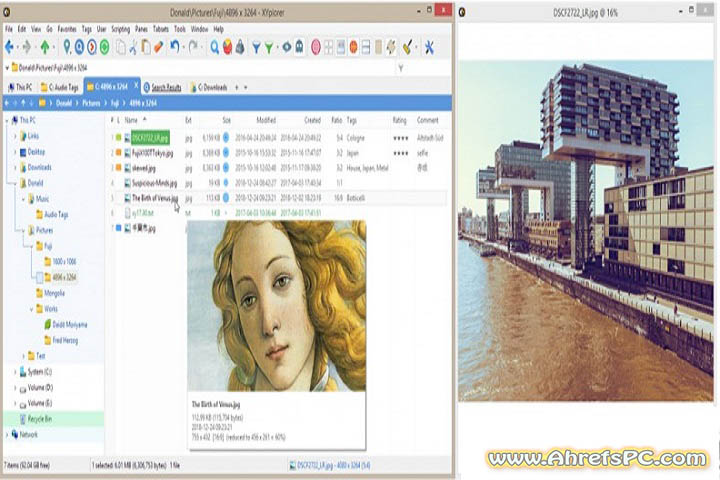Click the pie chart toolbar icon

227,47
